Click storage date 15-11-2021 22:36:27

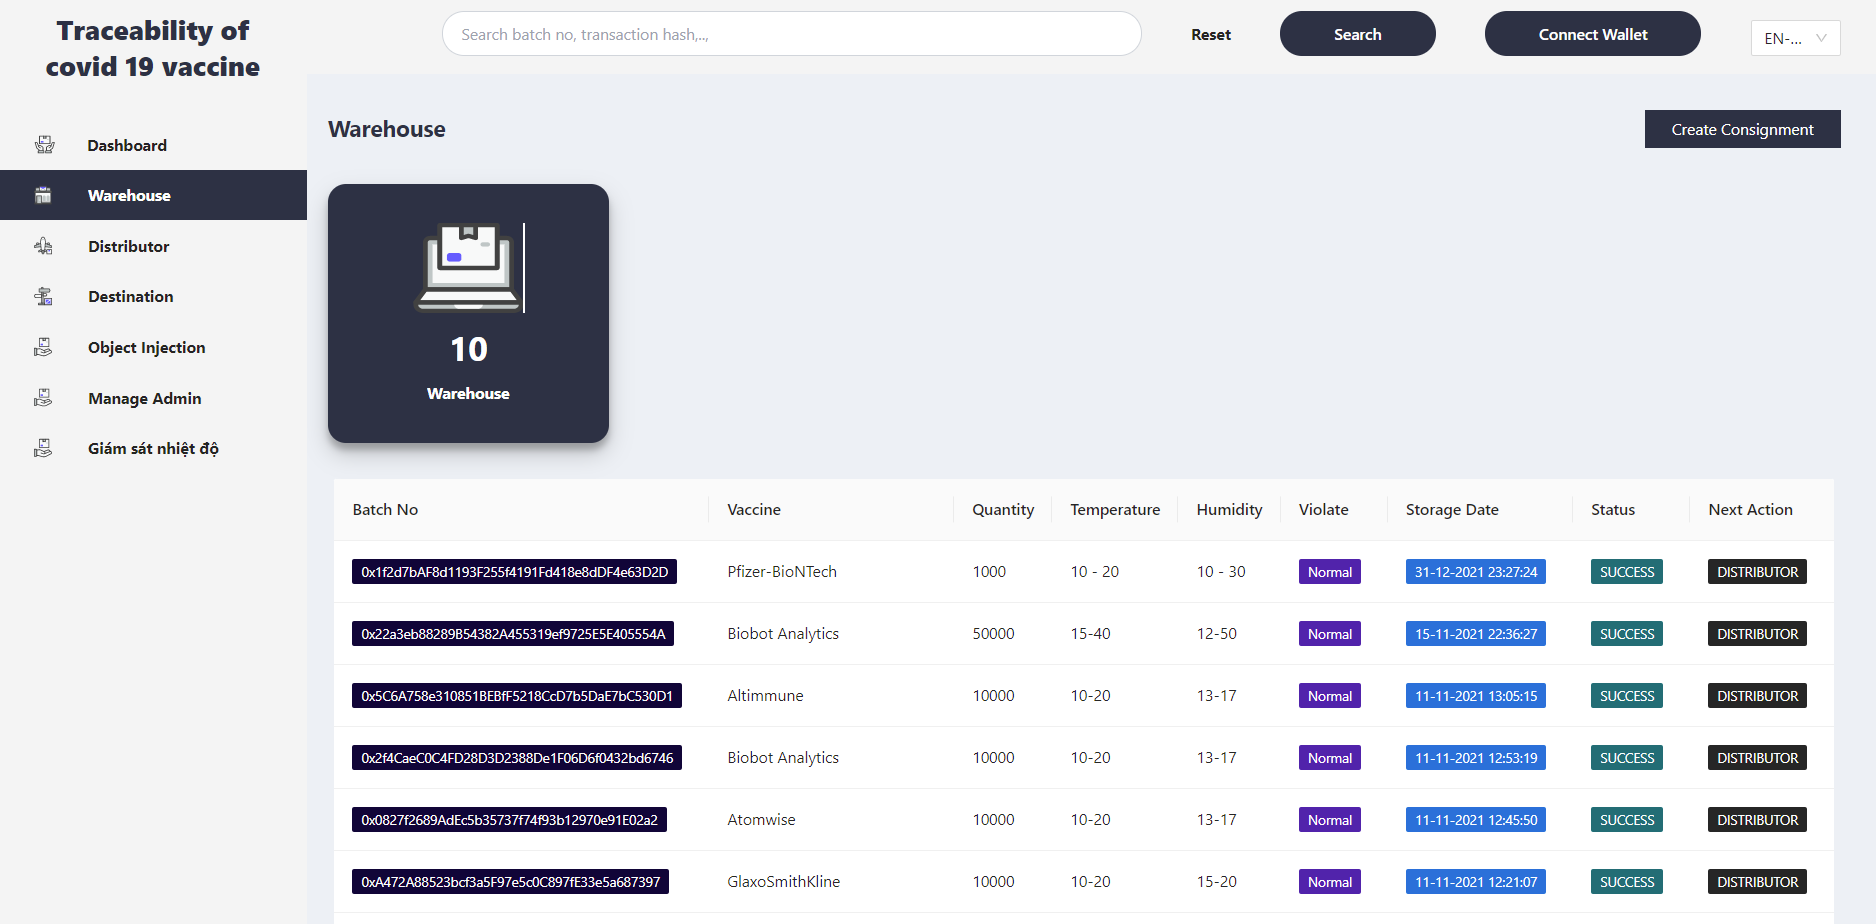1476,634
